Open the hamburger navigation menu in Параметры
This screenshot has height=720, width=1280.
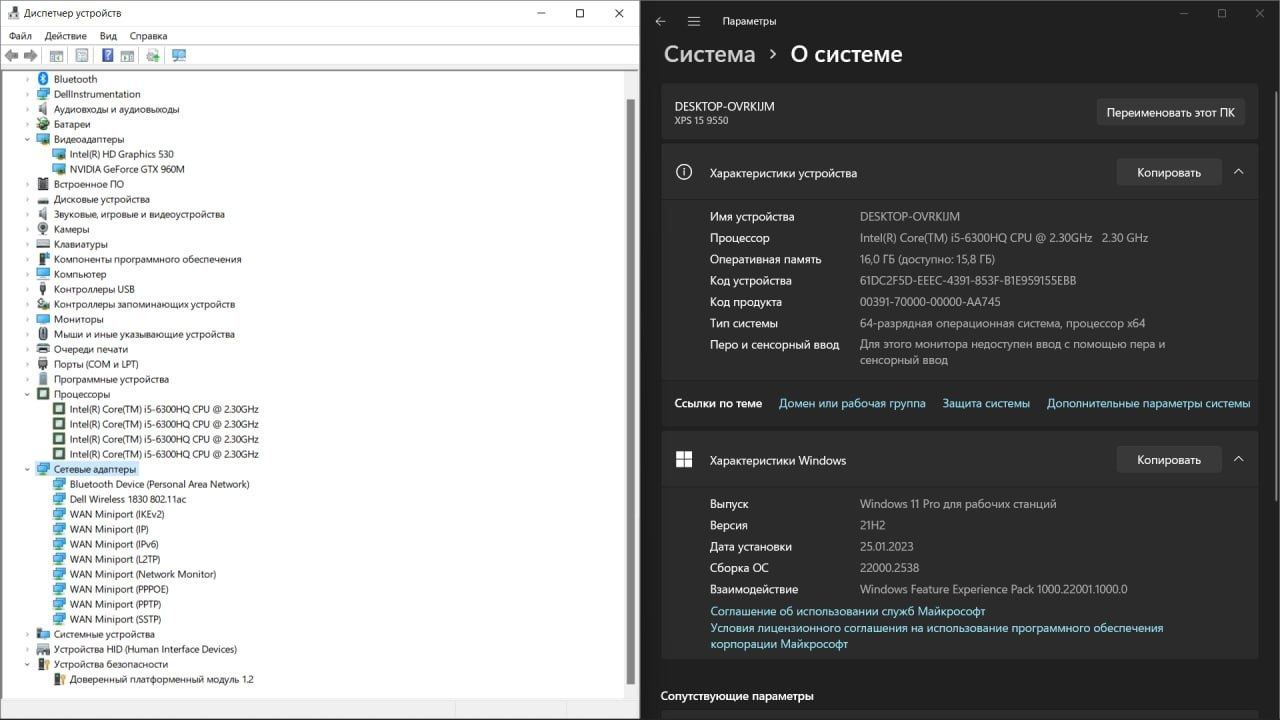tap(694, 21)
